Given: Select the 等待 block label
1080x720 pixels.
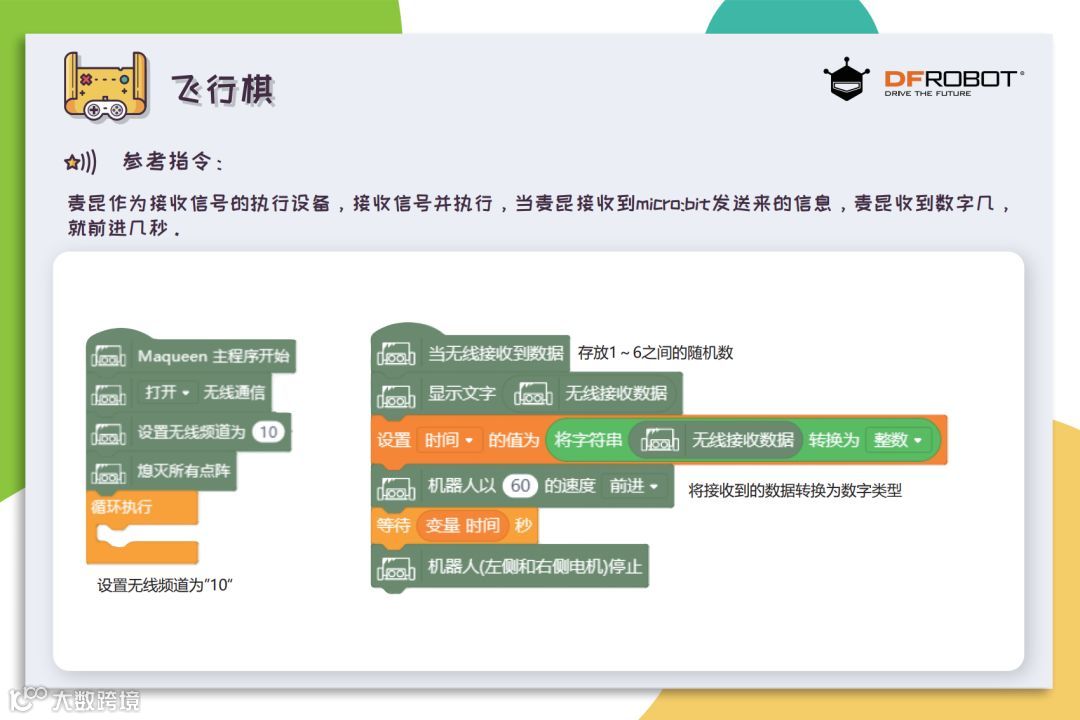Looking at the screenshot, I should (393, 525).
